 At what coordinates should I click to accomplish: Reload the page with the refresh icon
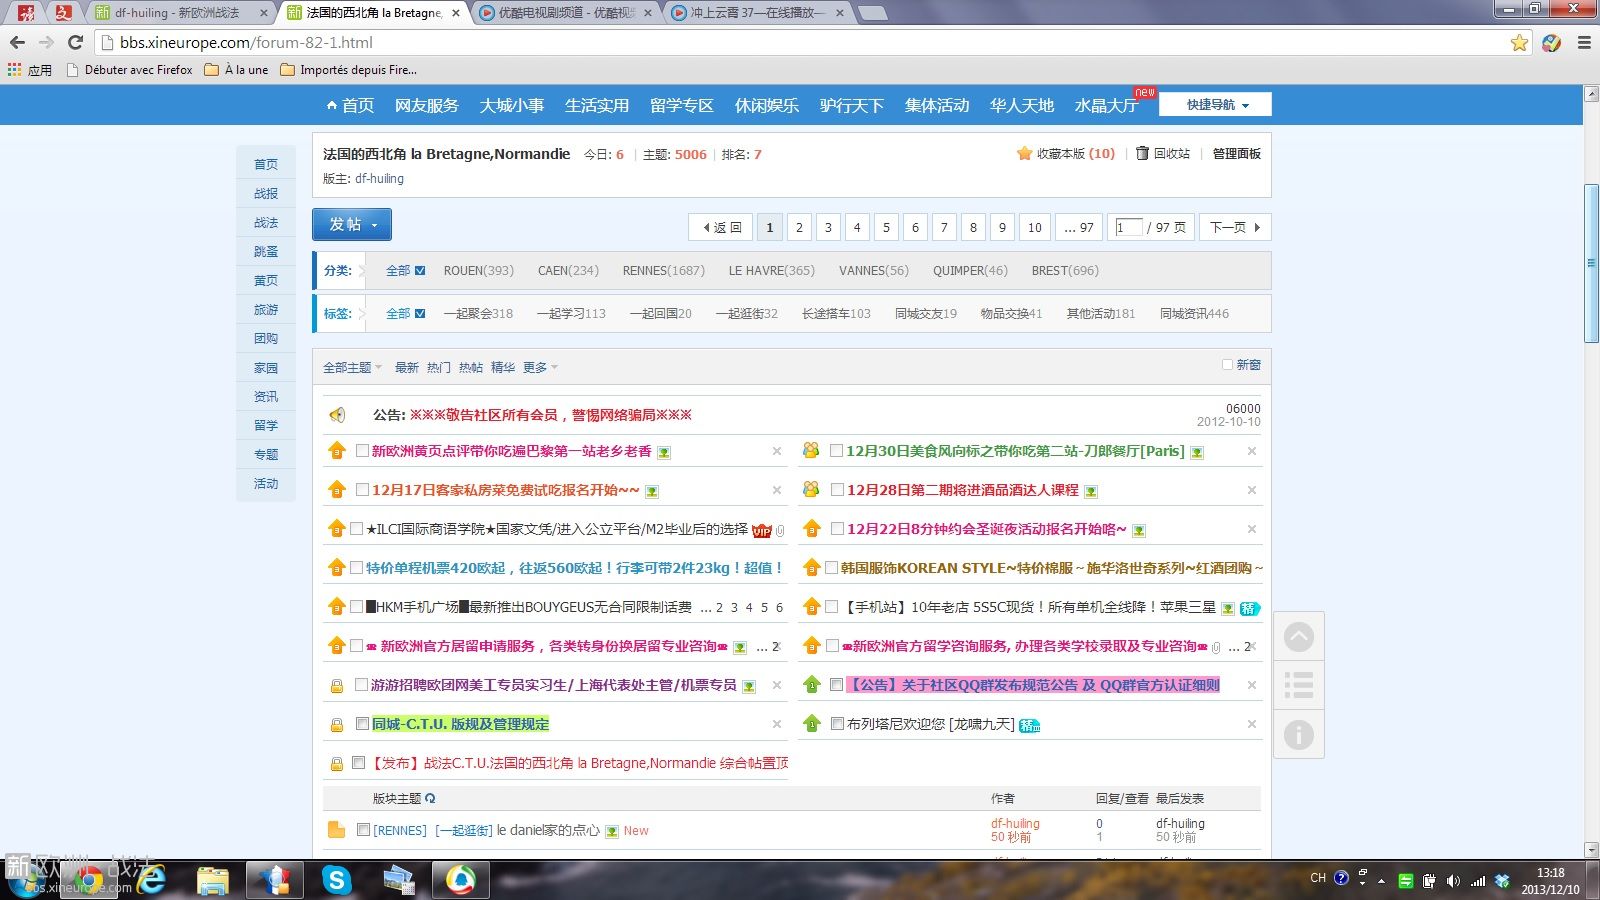(x=75, y=42)
